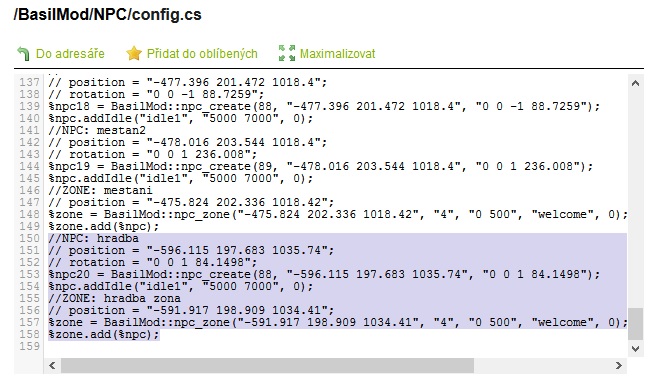Click the green maximize arrows icon

click(x=287, y=53)
